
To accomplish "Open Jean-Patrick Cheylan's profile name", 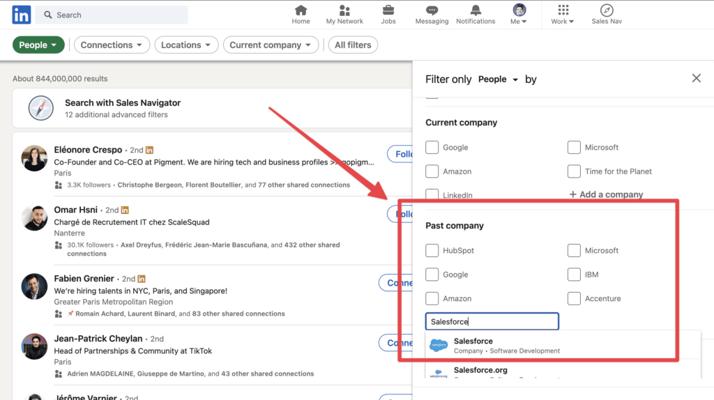I will [x=98, y=338].
